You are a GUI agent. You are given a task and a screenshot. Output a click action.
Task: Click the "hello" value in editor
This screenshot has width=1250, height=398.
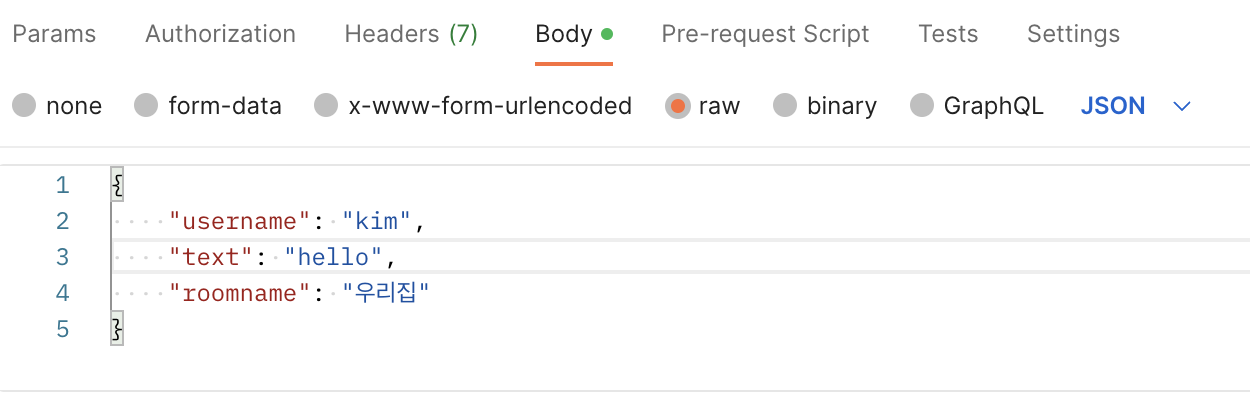[x=334, y=257]
